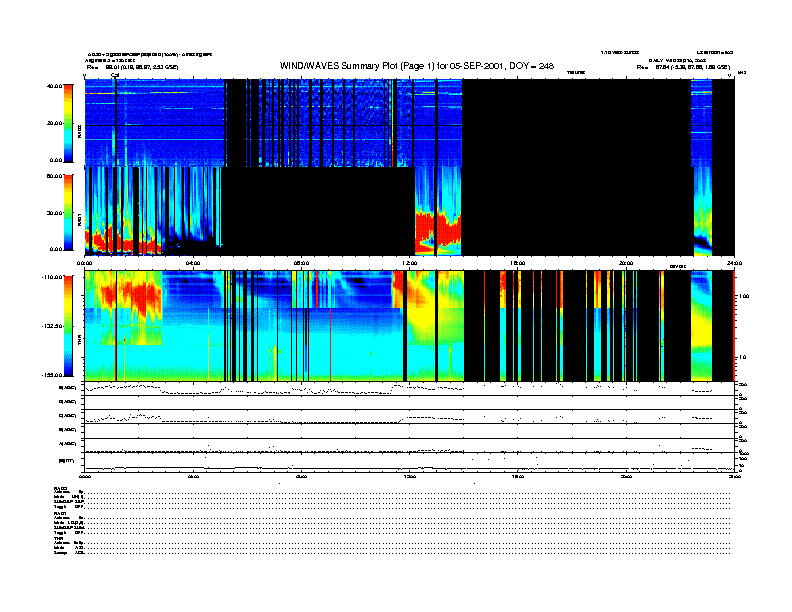Click the WIND/WAVES Summary Plot title

click(417, 66)
